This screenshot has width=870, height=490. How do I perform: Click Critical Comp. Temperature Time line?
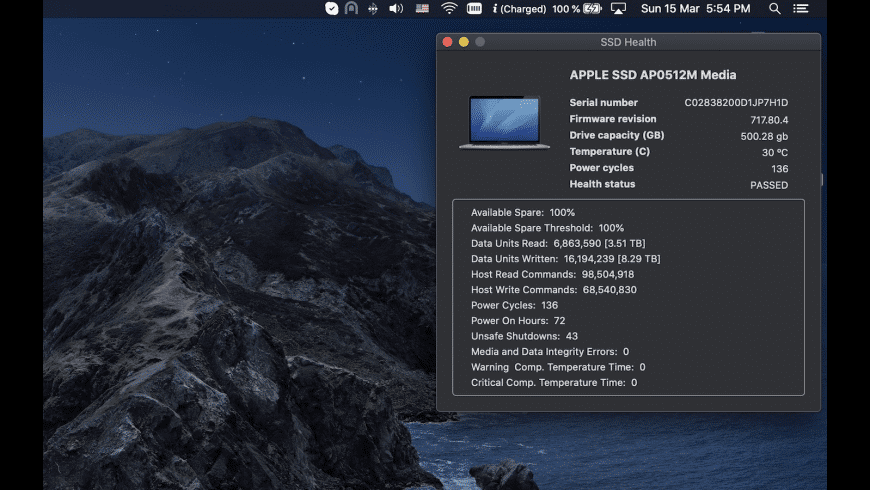(x=554, y=383)
